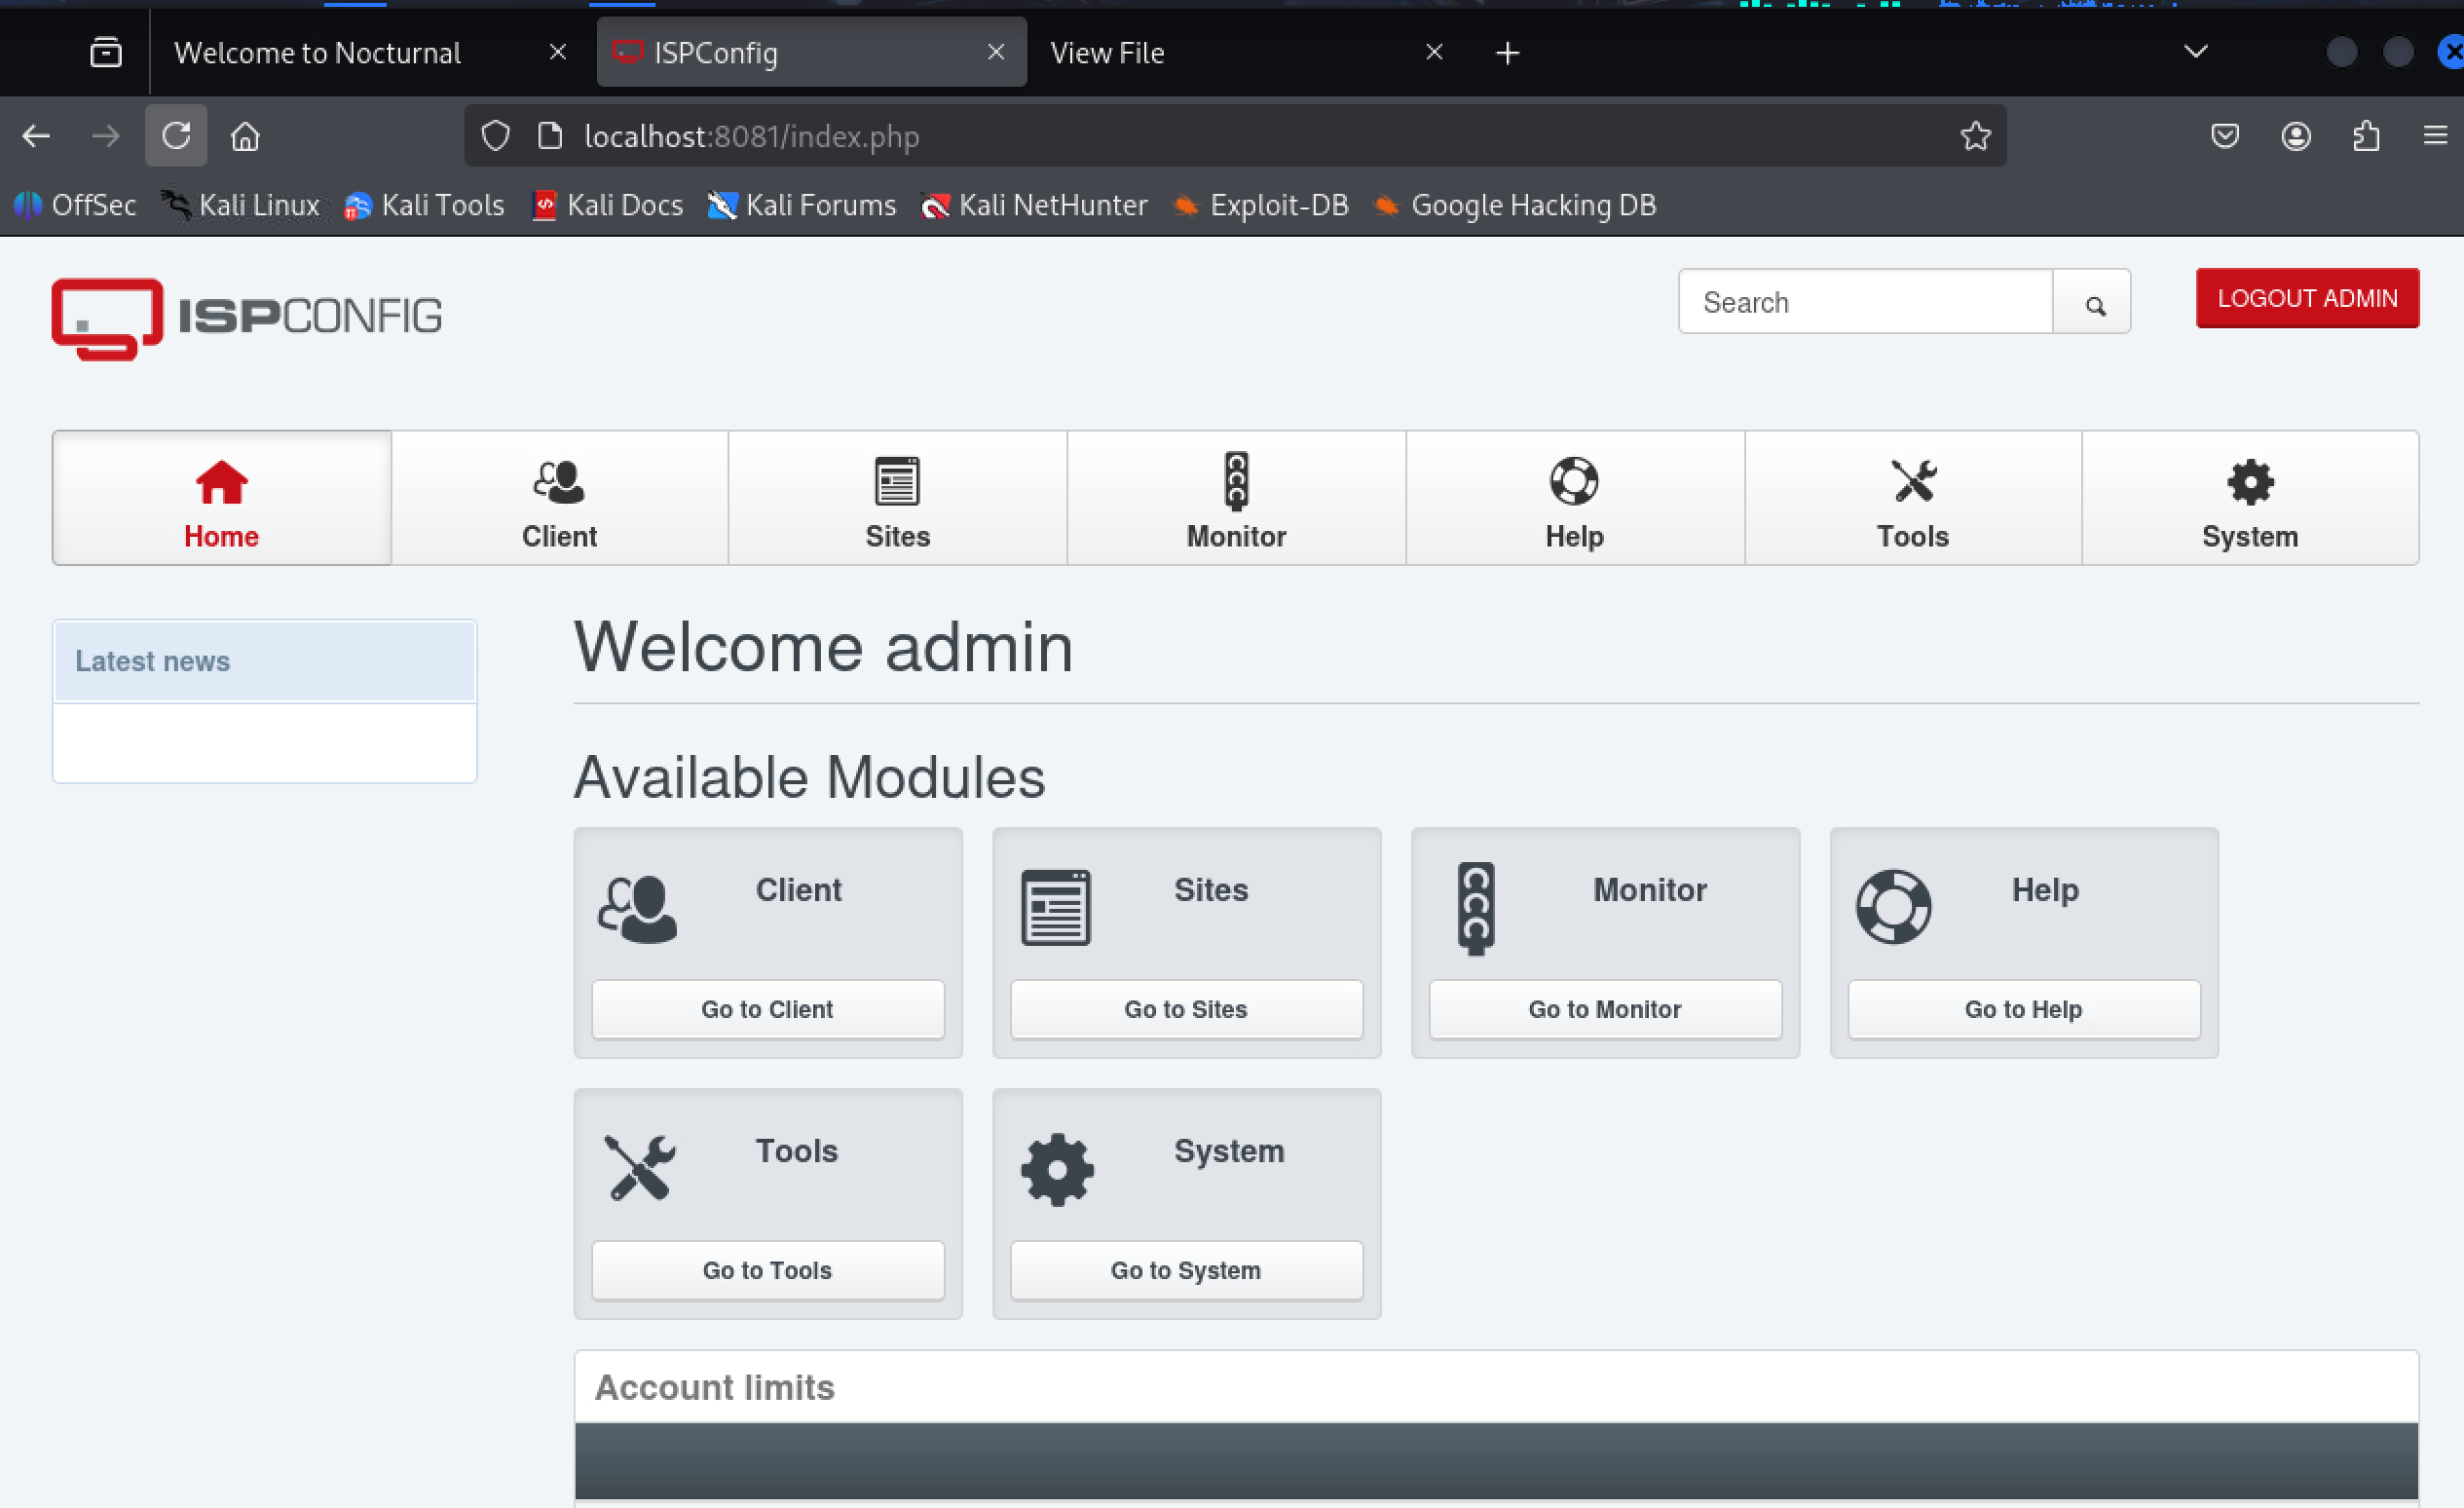Open the Help module in the navigation bar
The width and height of the screenshot is (2464, 1508).
tap(1574, 498)
